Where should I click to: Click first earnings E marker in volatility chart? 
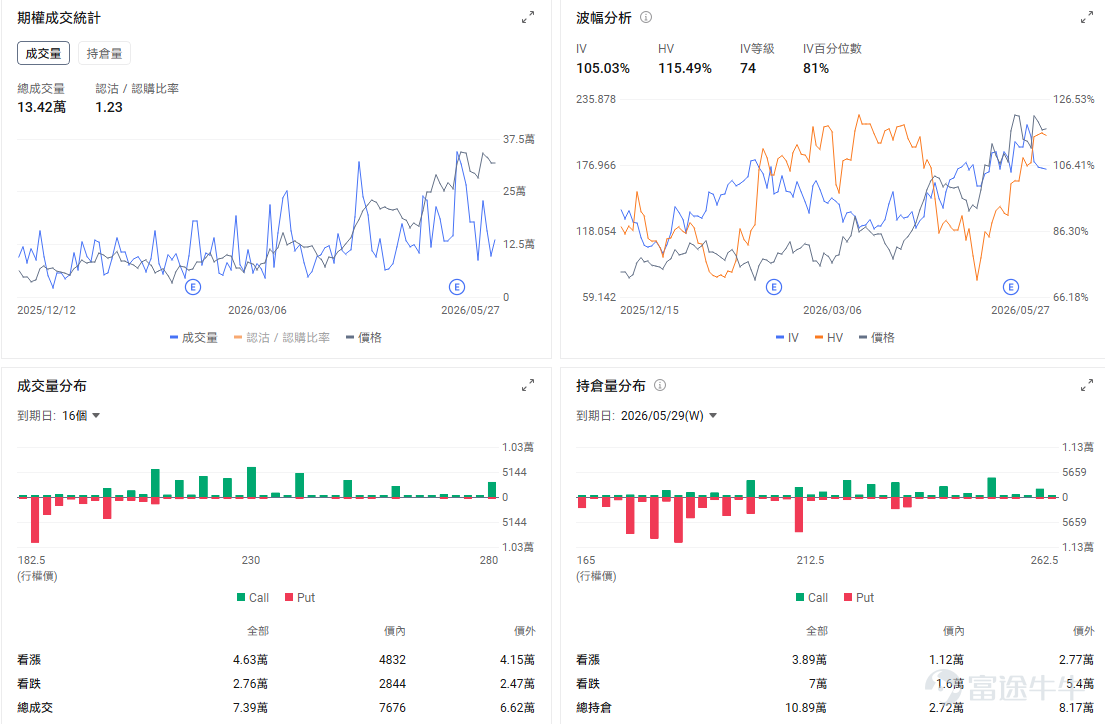coord(774,287)
